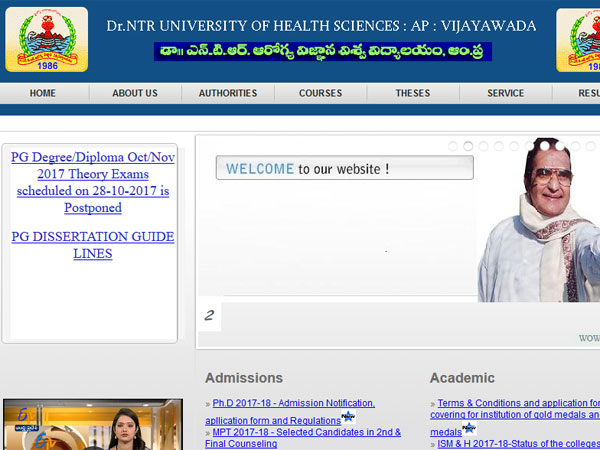Expand the COURSES navigation menu

[x=320, y=93]
